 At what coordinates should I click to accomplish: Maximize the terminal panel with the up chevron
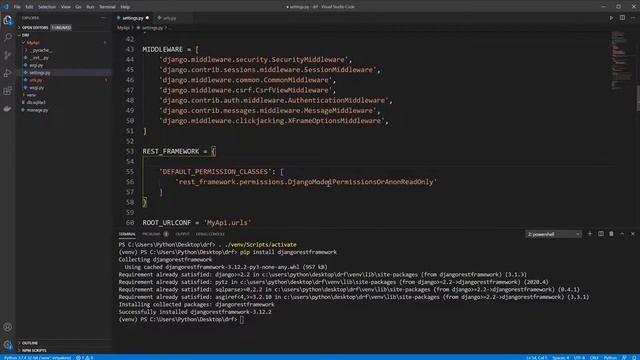[622, 234]
